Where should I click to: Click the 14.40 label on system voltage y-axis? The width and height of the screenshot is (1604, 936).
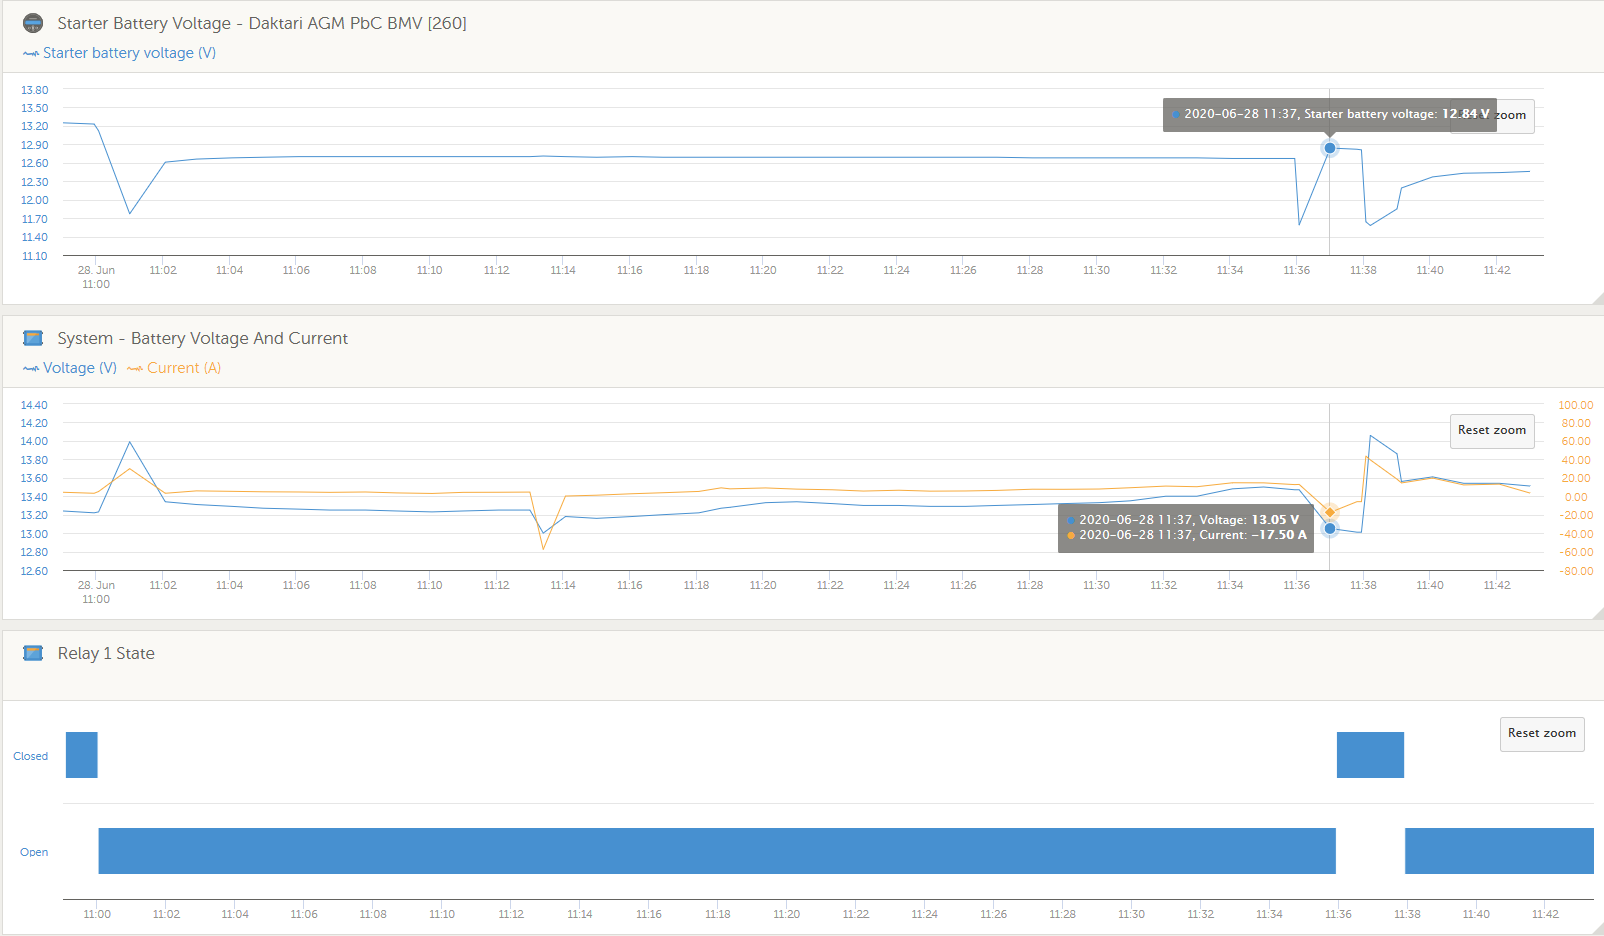tap(34, 405)
